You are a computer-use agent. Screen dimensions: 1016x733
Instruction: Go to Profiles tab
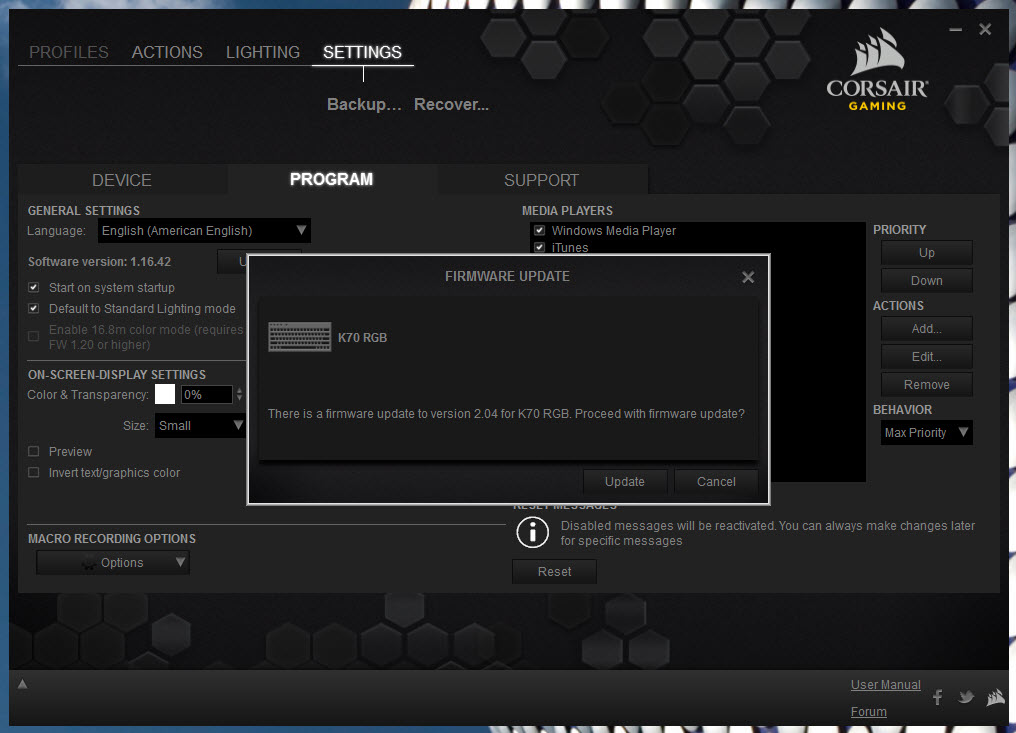[69, 52]
